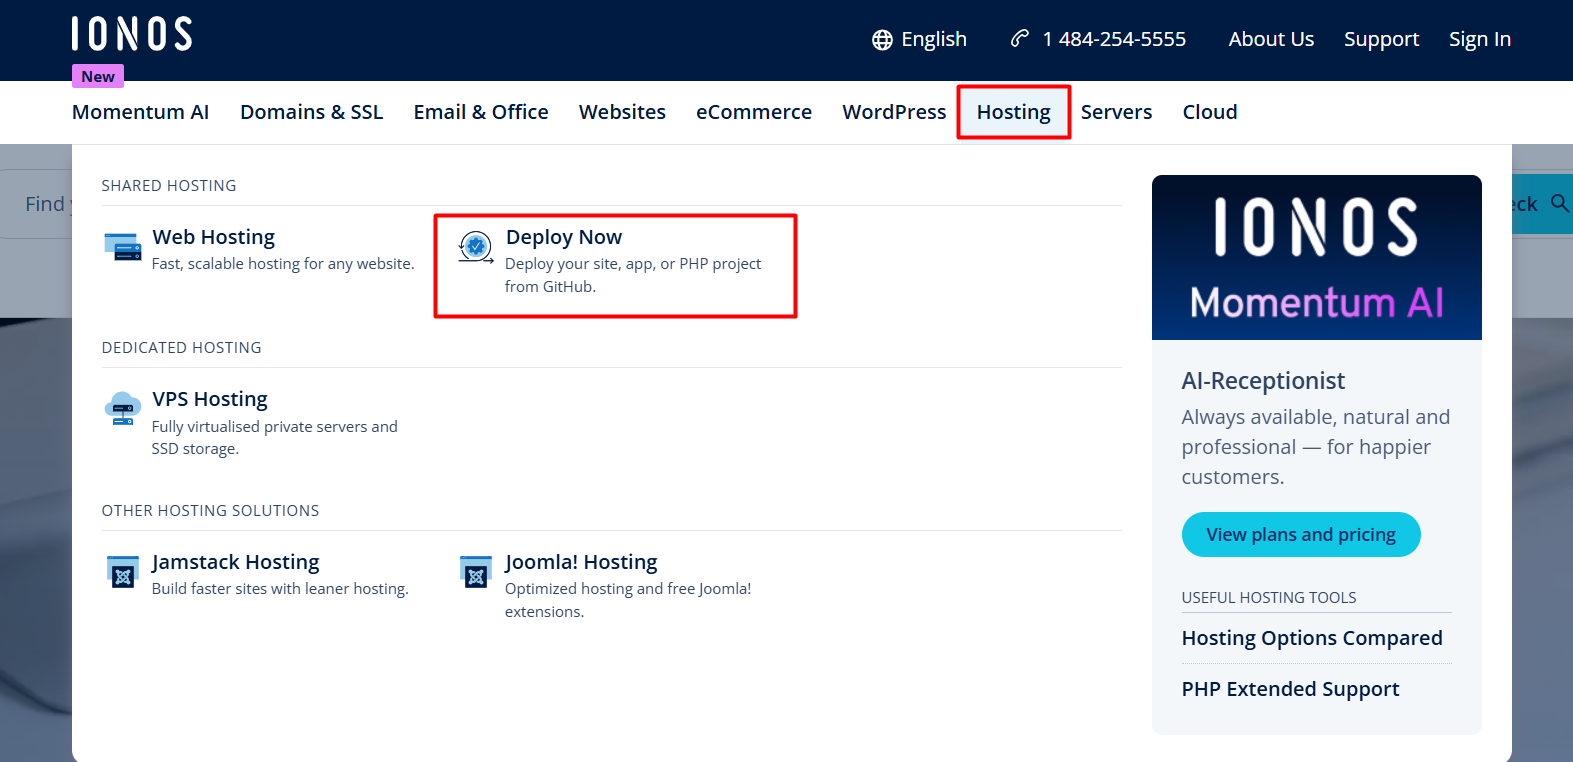
Task: Open About Us page
Action: (1271, 39)
